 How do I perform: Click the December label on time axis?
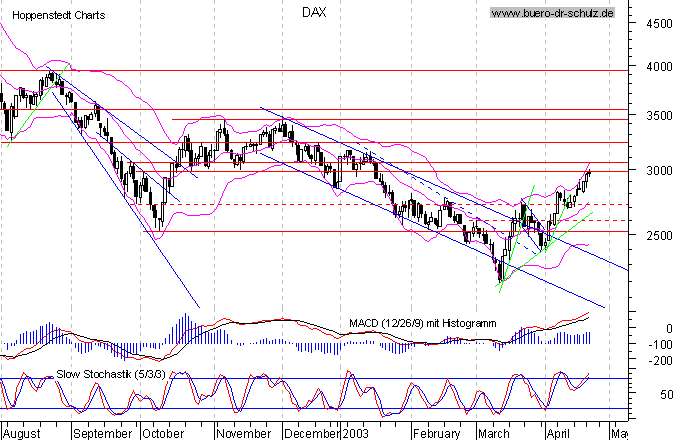[312, 433]
